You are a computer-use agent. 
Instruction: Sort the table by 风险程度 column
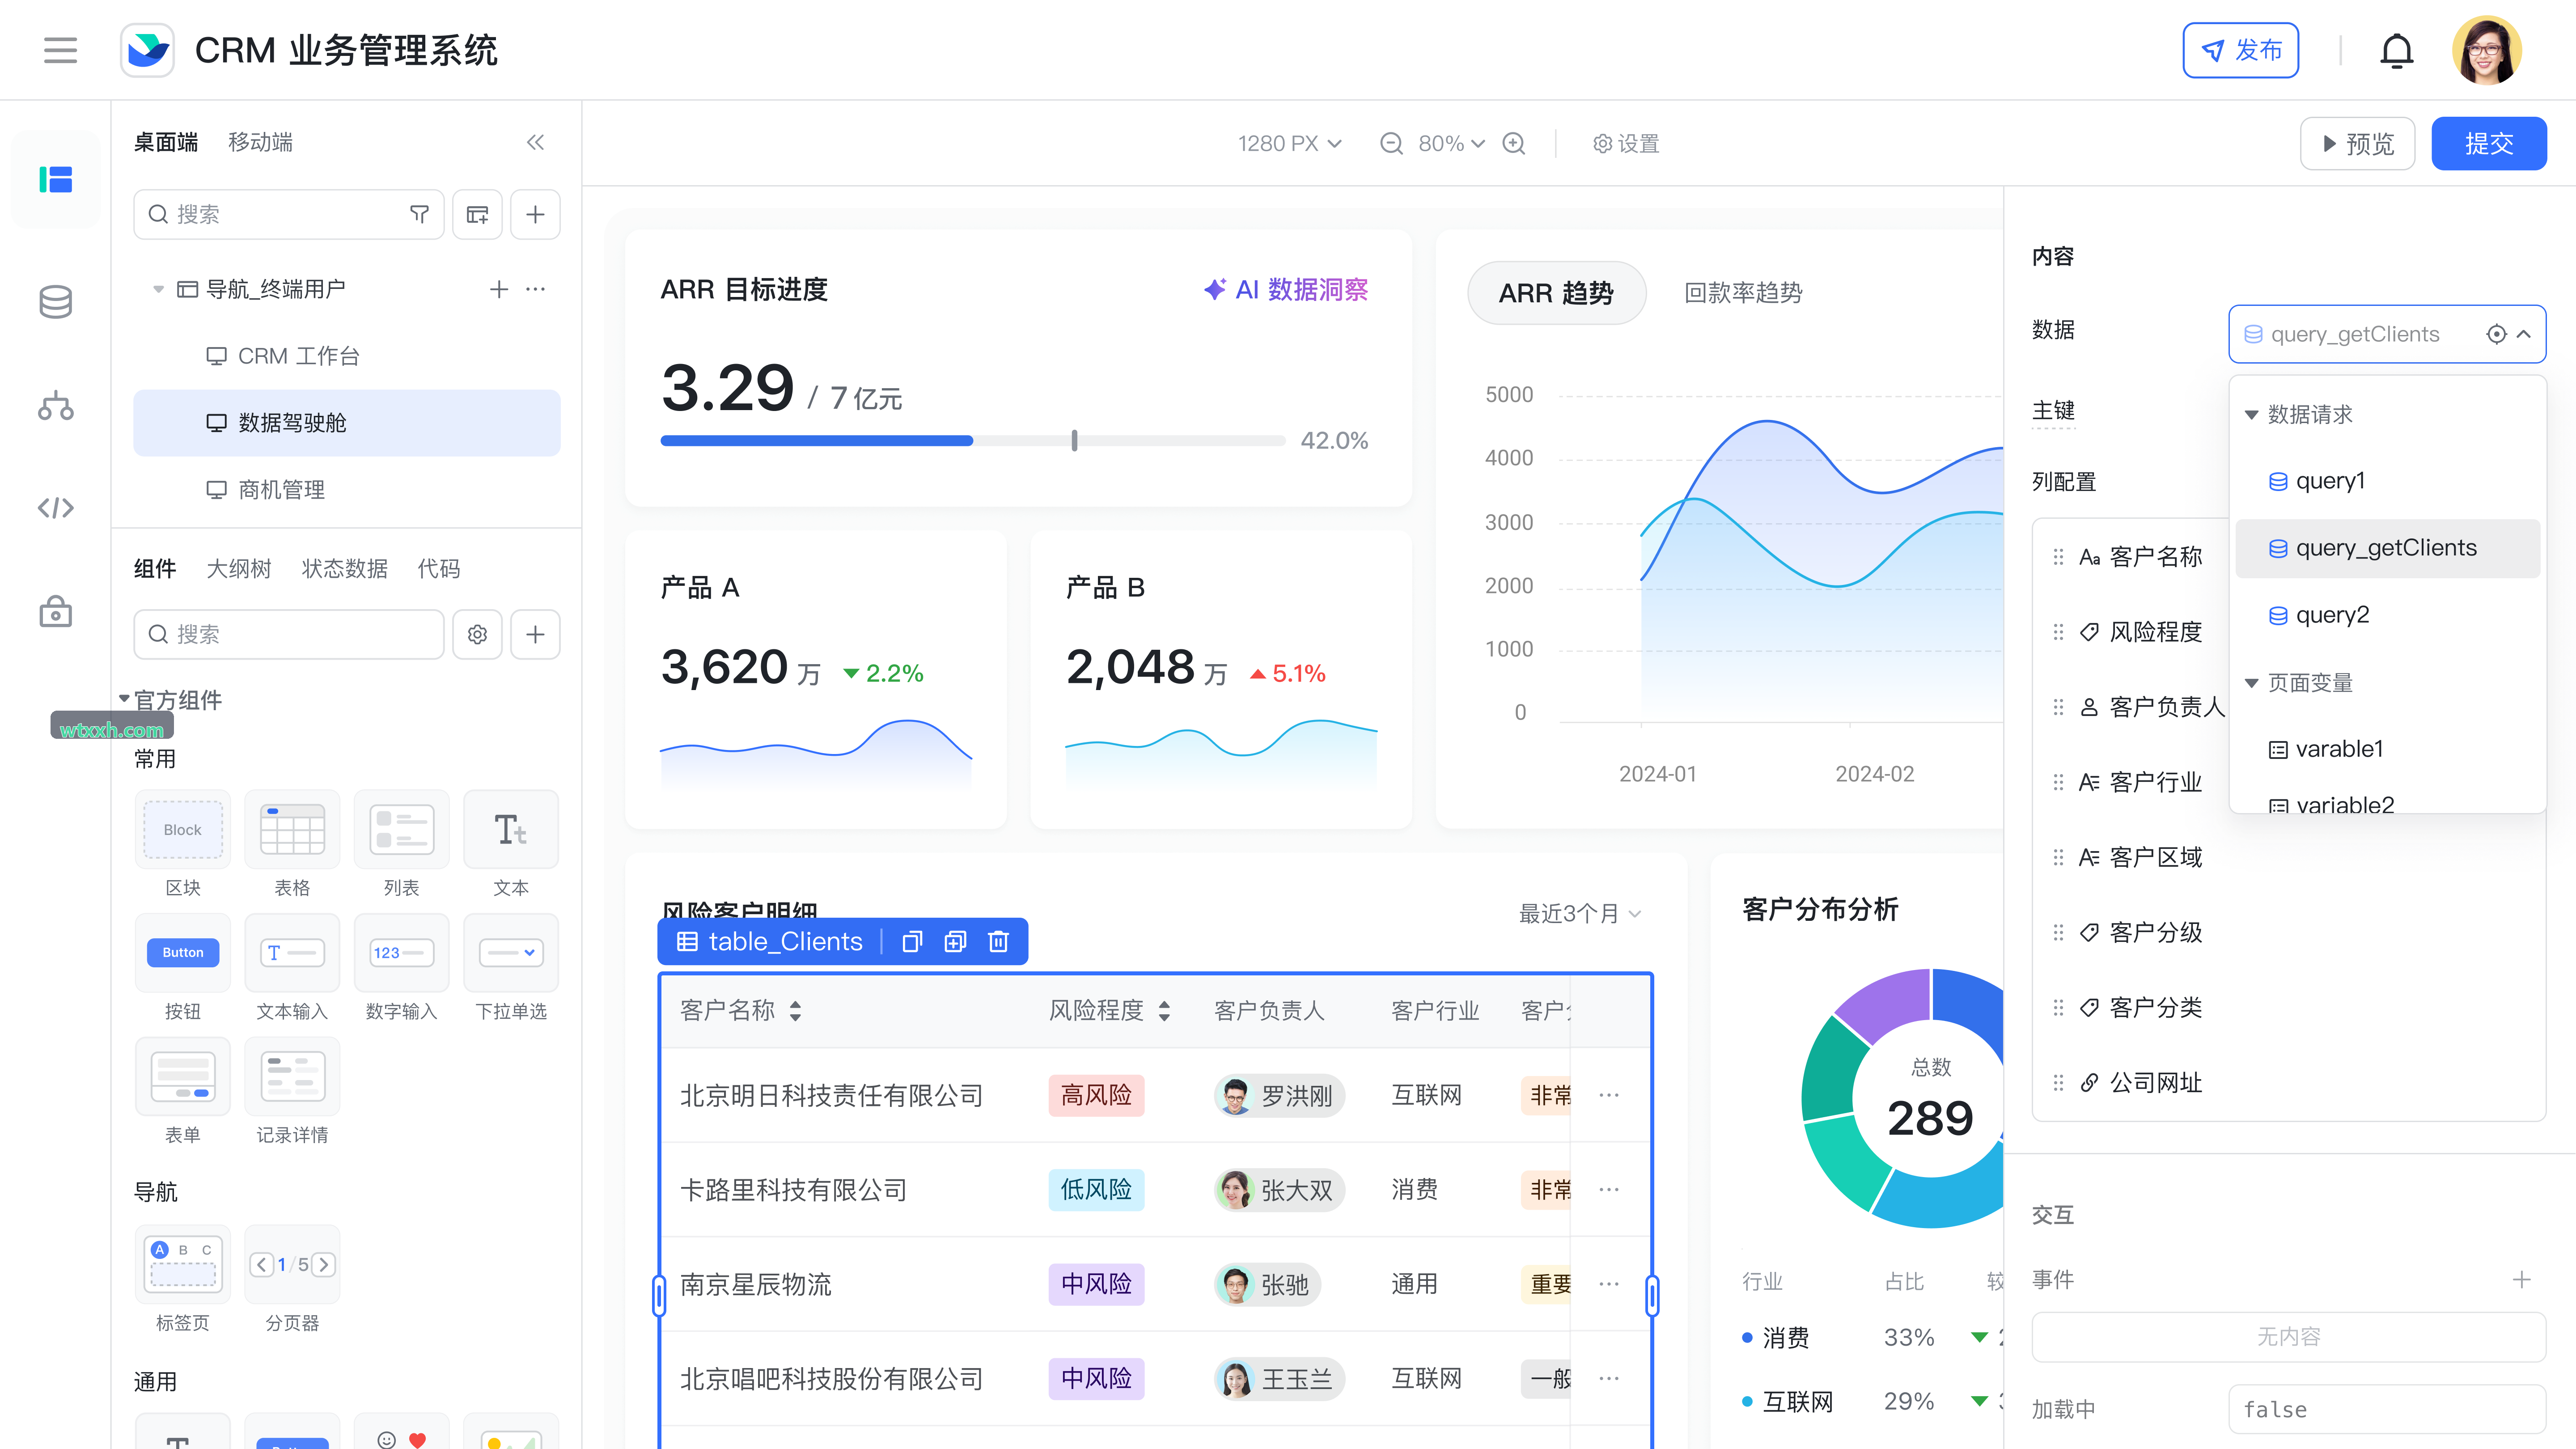(1164, 1011)
